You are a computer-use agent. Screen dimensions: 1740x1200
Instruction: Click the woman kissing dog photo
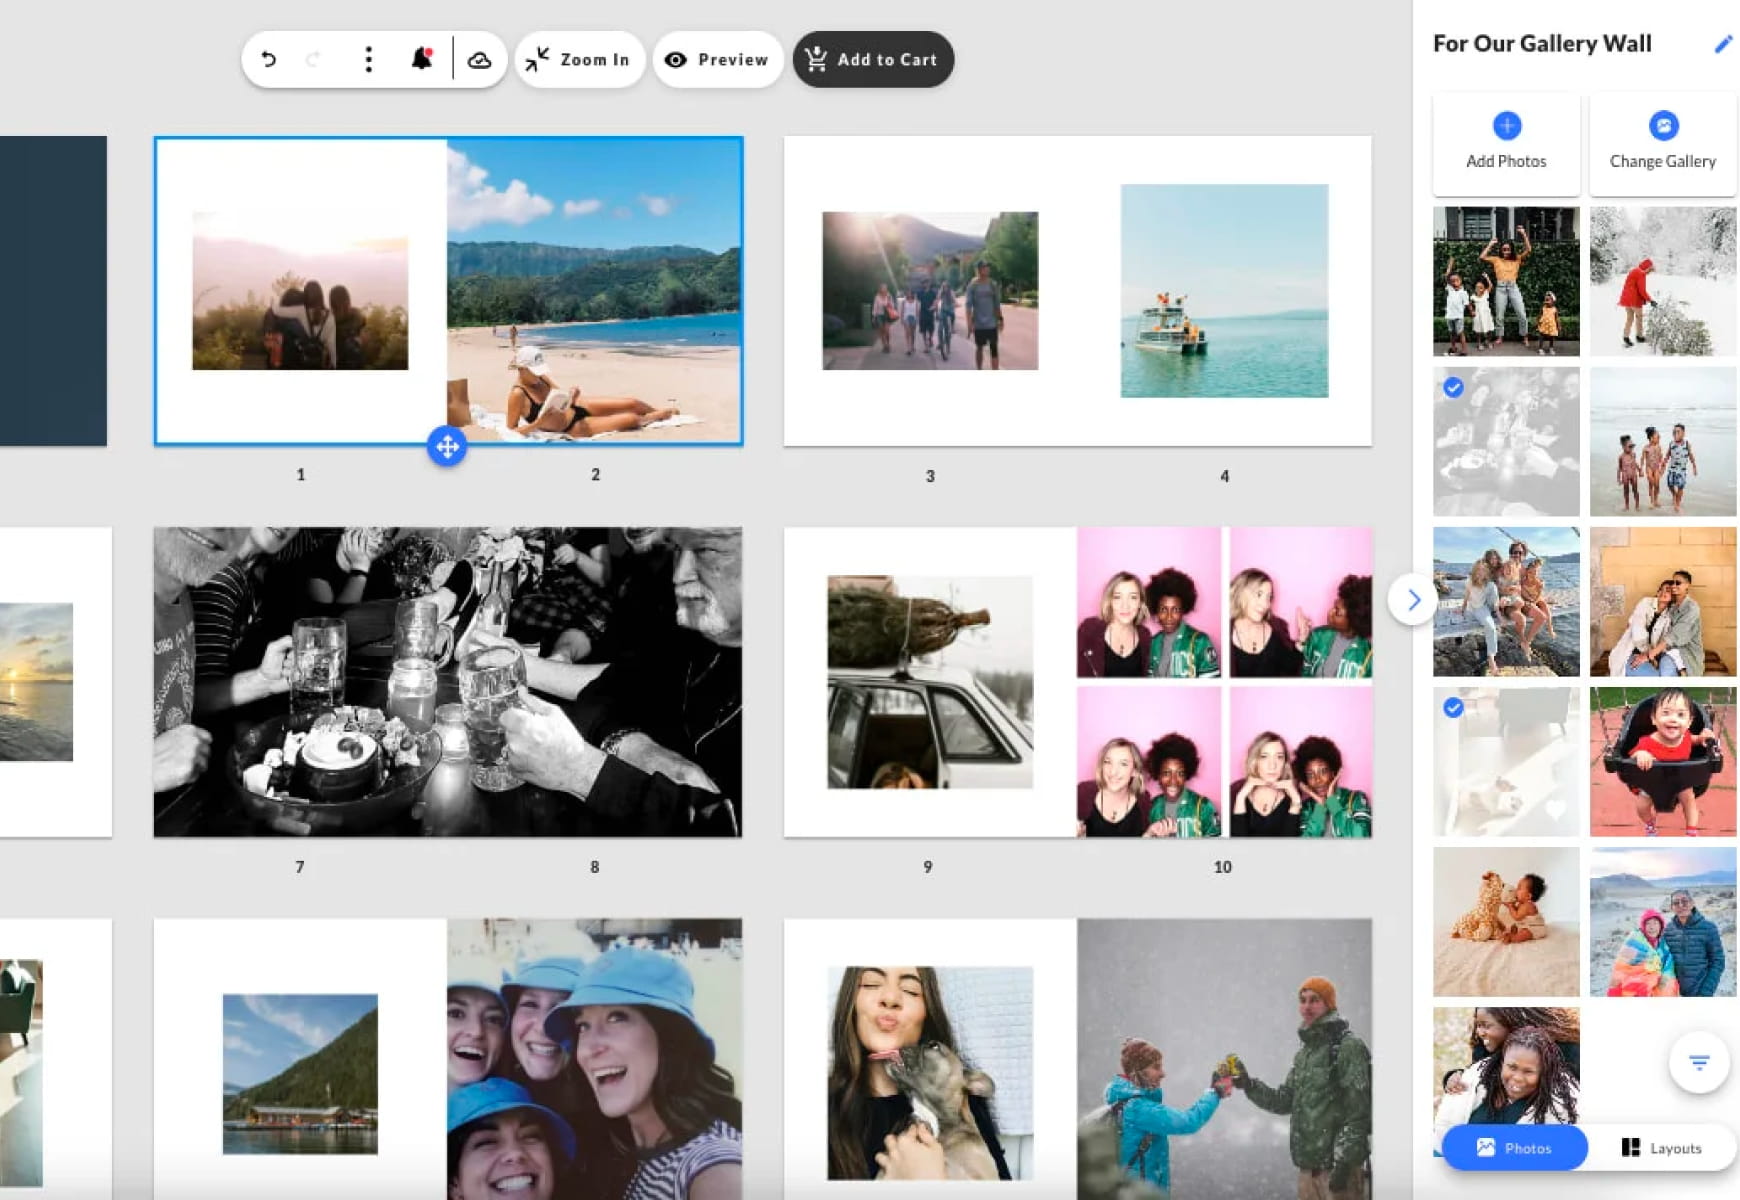click(930, 1073)
